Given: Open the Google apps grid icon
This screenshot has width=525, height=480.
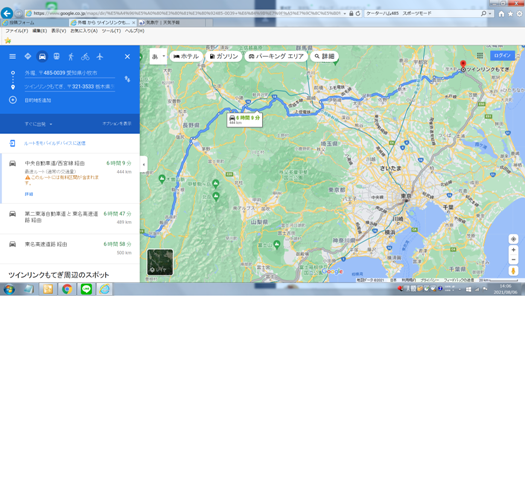Looking at the screenshot, I should click(480, 56).
